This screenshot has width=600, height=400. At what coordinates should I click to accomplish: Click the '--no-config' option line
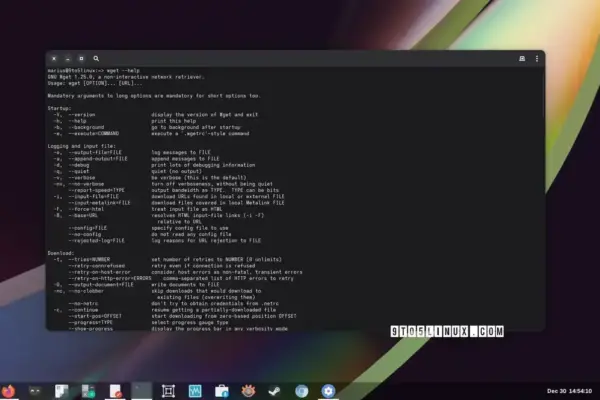pyautogui.click(x=150, y=234)
